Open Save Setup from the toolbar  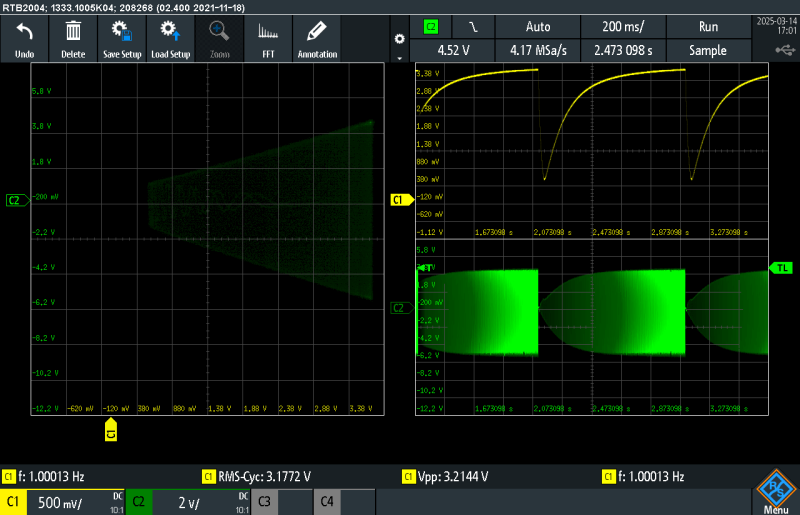[x=122, y=38]
